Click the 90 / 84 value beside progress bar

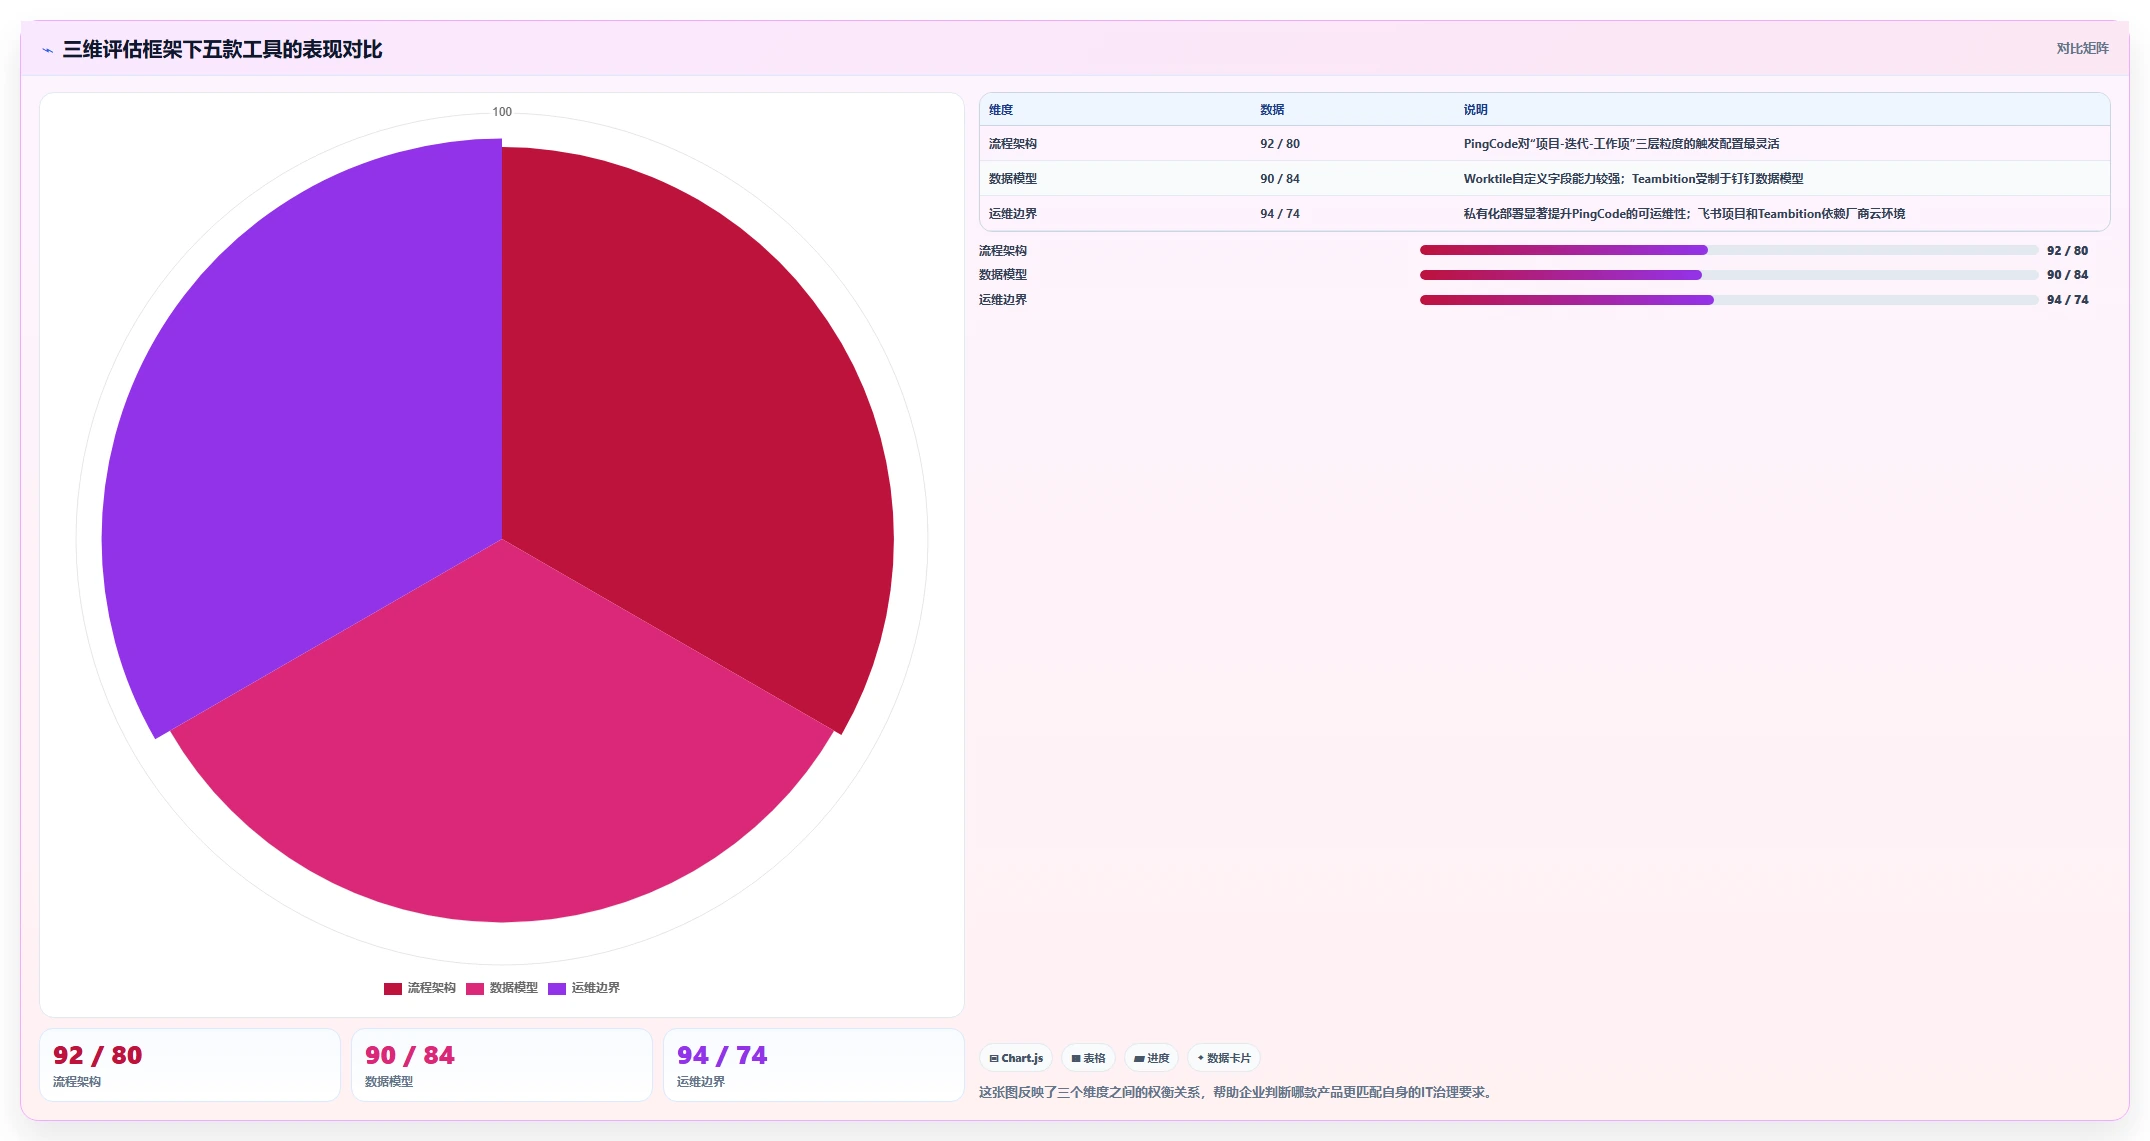tap(2067, 275)
